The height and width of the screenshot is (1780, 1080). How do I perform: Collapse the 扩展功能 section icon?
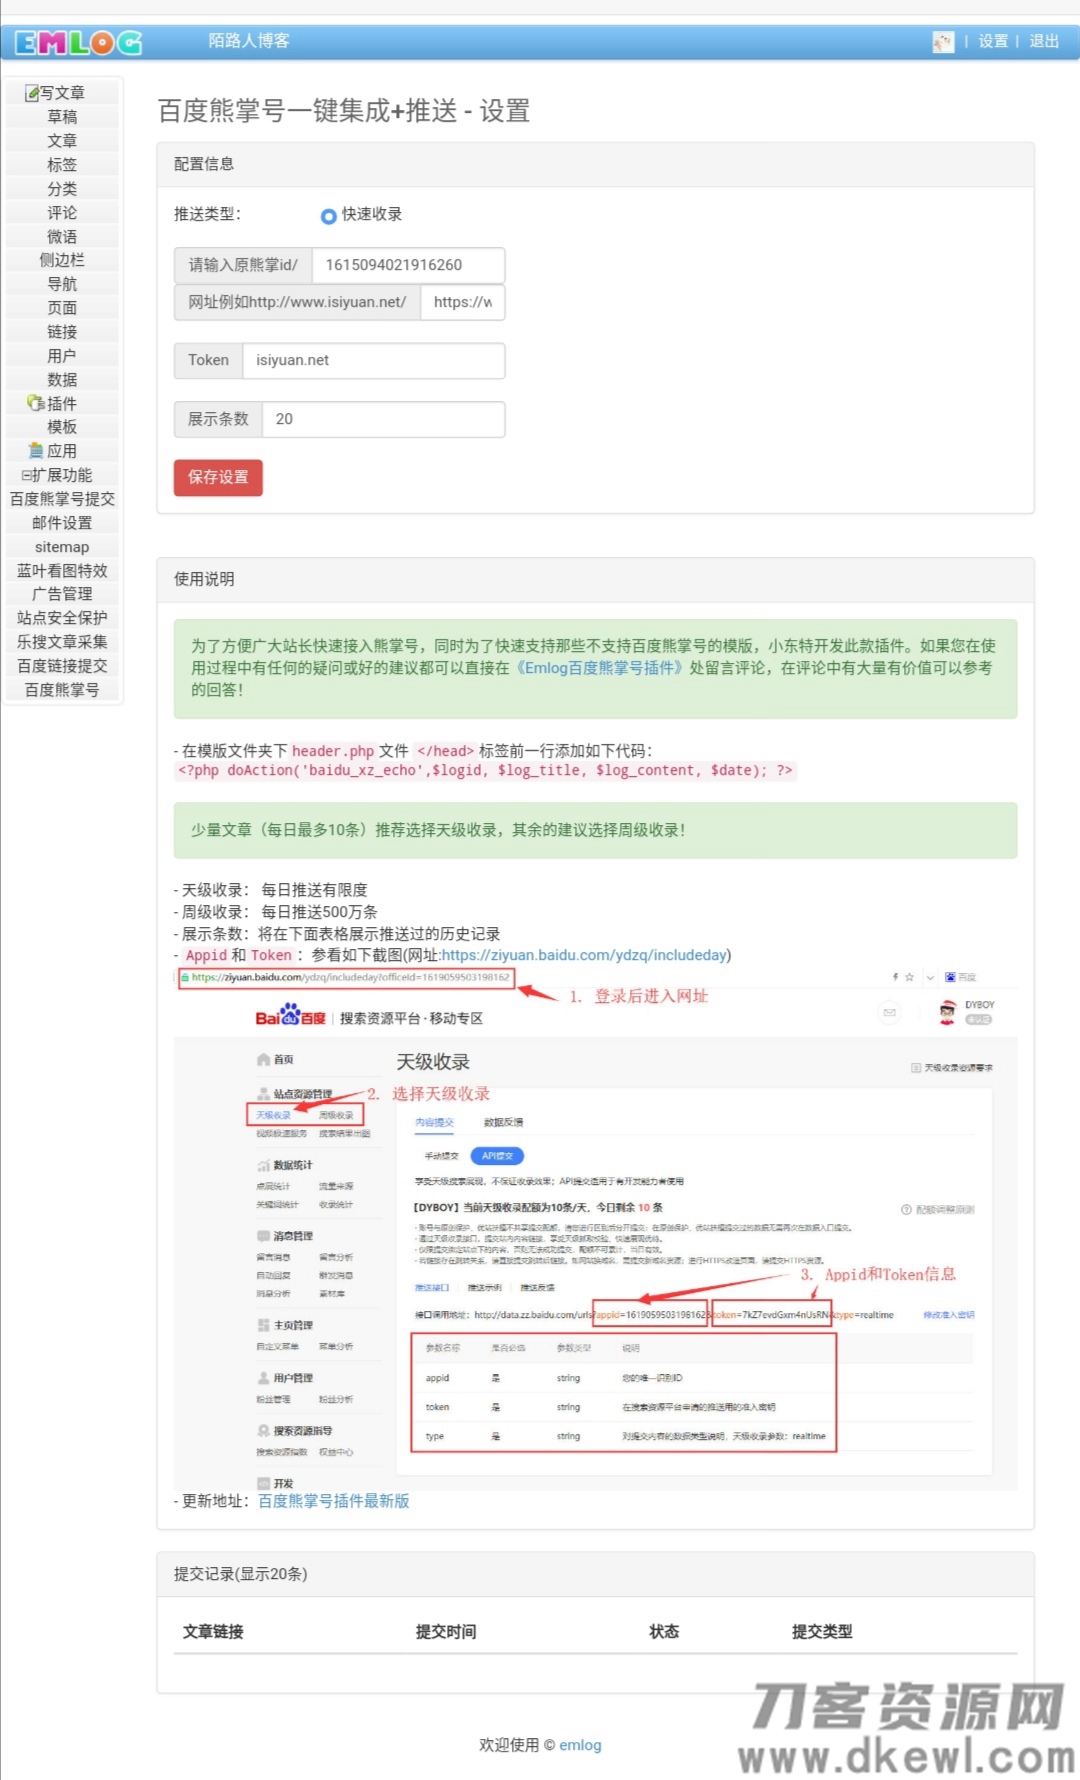27,475
